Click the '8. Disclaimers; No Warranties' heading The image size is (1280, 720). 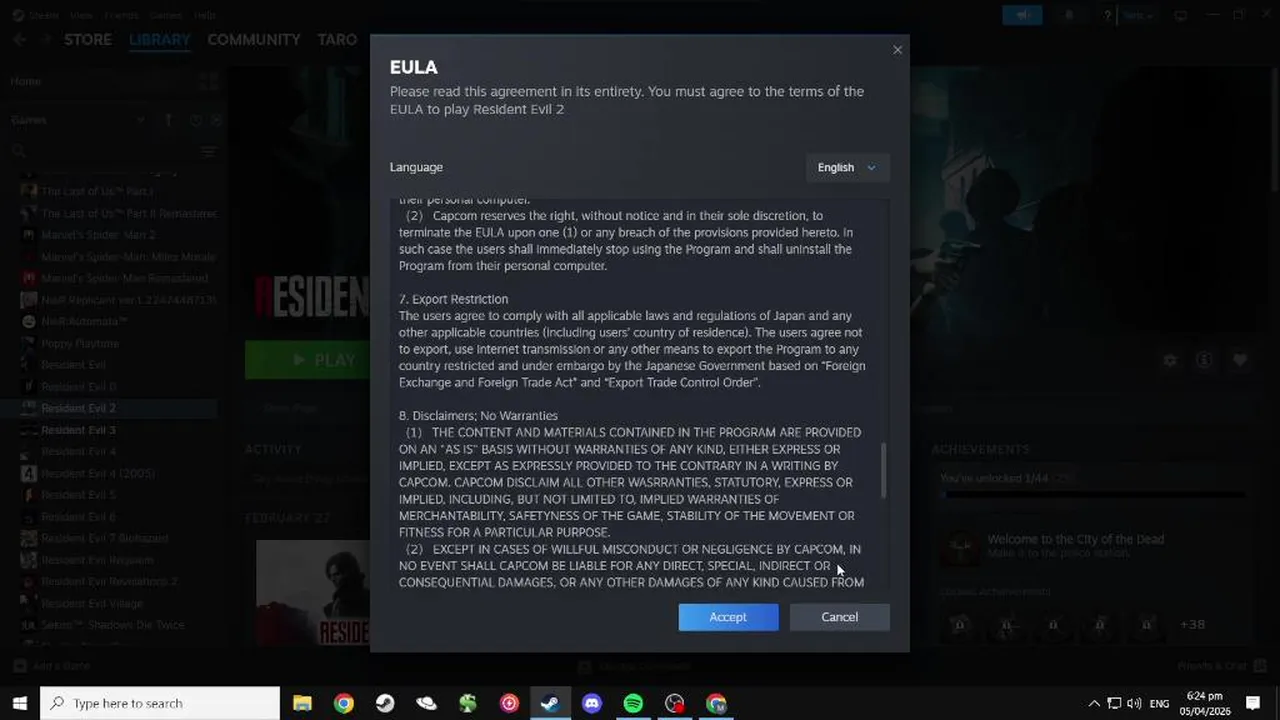point(478,415)
